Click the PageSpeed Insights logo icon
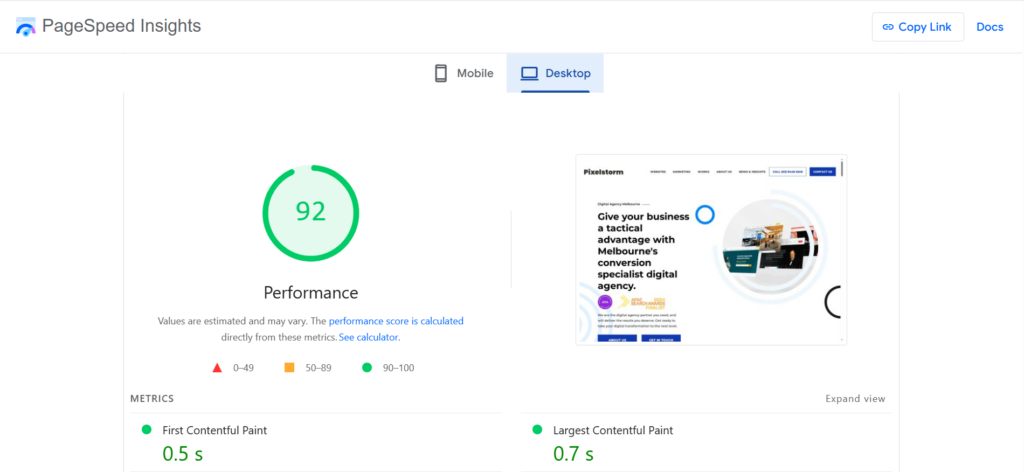The image size is (1024, 472). click(x=25, y=27)
